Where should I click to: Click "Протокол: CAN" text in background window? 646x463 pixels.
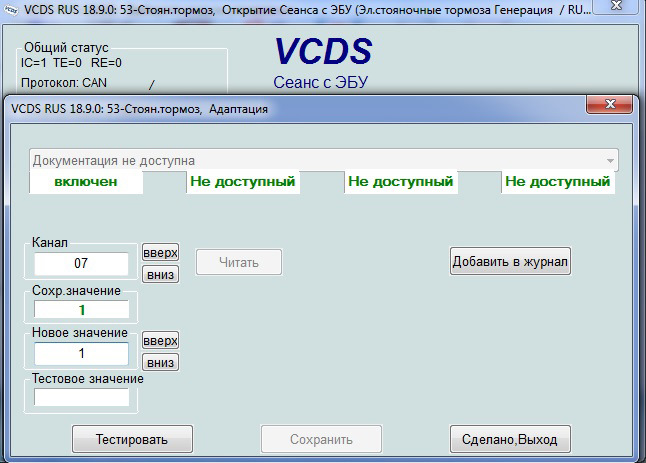64,83
